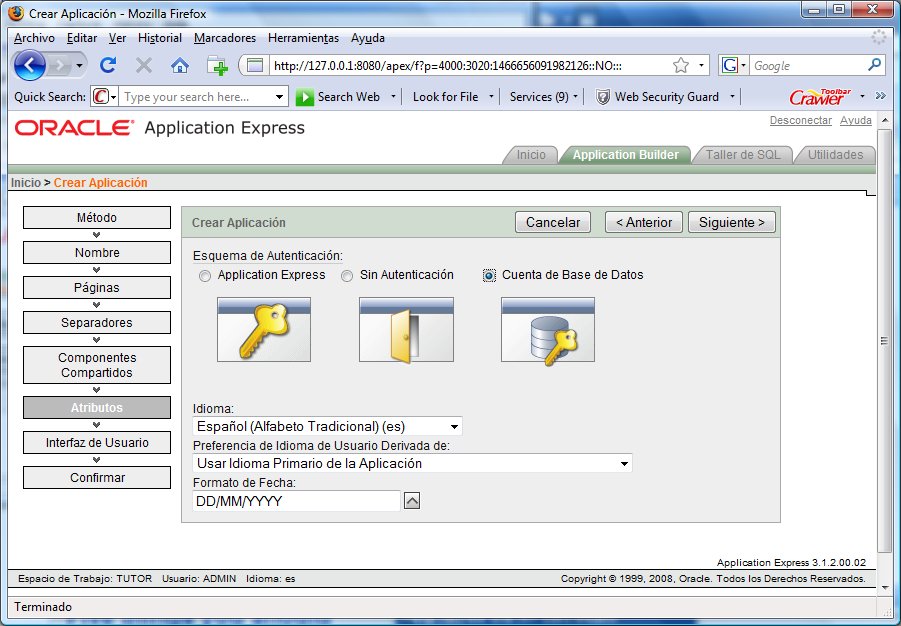Click the key image for Application Express
901x626 pixels.
(264, 329)
